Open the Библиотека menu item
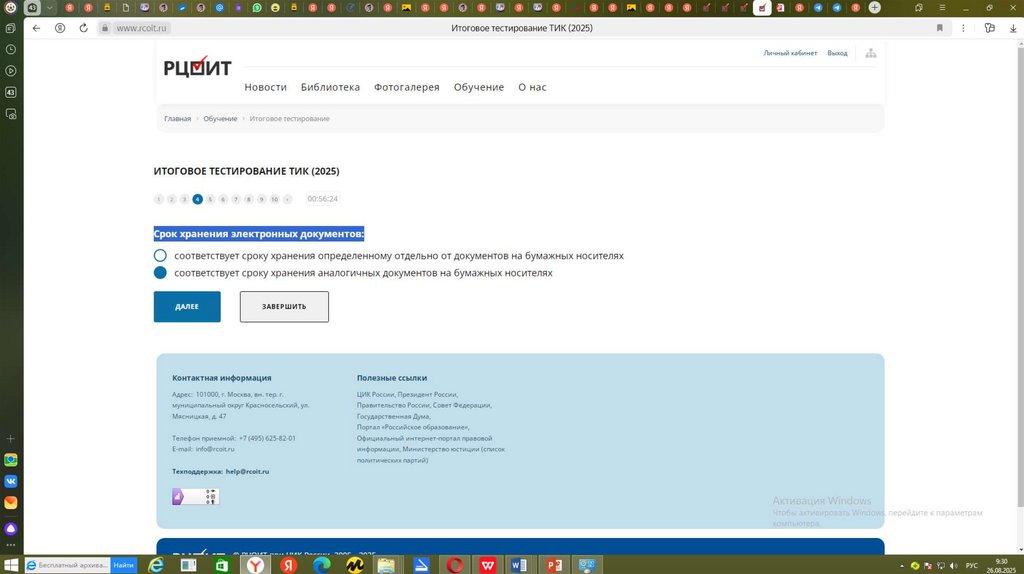This screenshot has width=1024, height=574. (x=330, y=87)
